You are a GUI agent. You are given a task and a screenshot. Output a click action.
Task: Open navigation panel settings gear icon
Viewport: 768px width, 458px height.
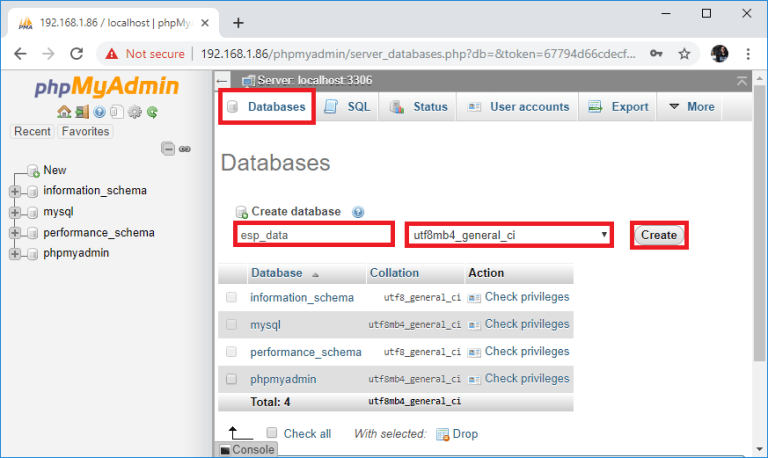click(135, 112)
